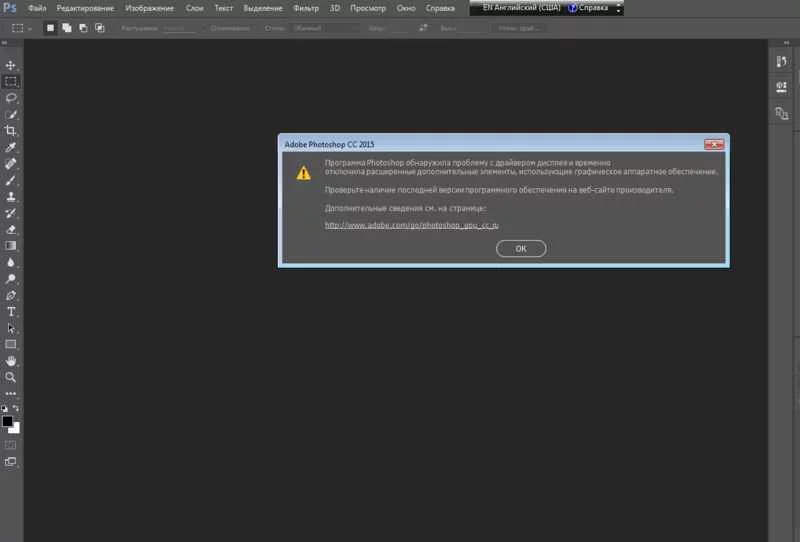Select the Path Selection tool
The height and width of the screenshot is (542, 800).
pyautogui.click(x=11, y=328)
